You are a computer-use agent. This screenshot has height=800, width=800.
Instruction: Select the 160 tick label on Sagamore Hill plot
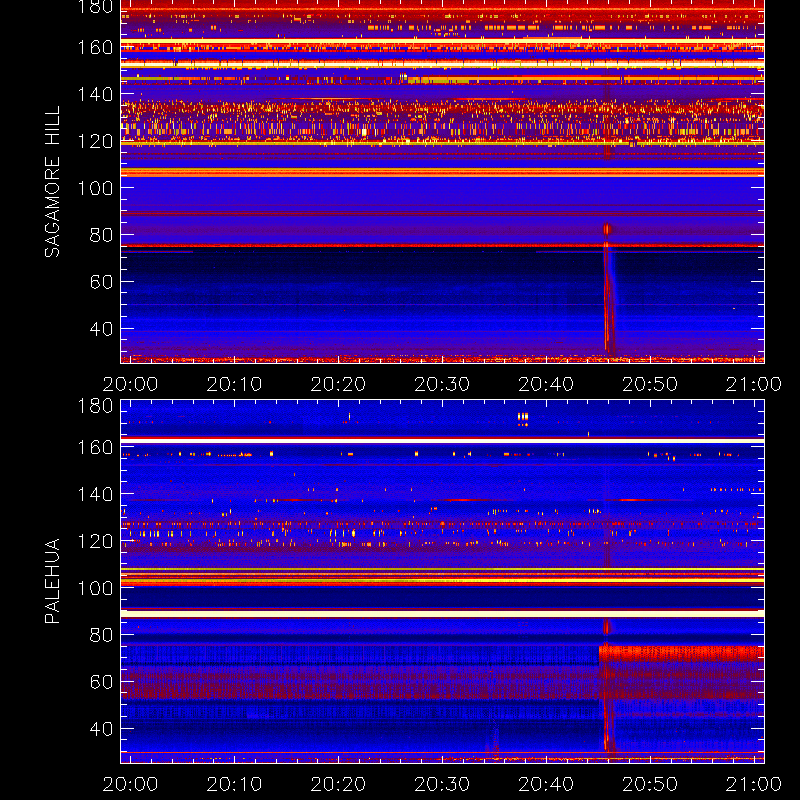[95, 47]
